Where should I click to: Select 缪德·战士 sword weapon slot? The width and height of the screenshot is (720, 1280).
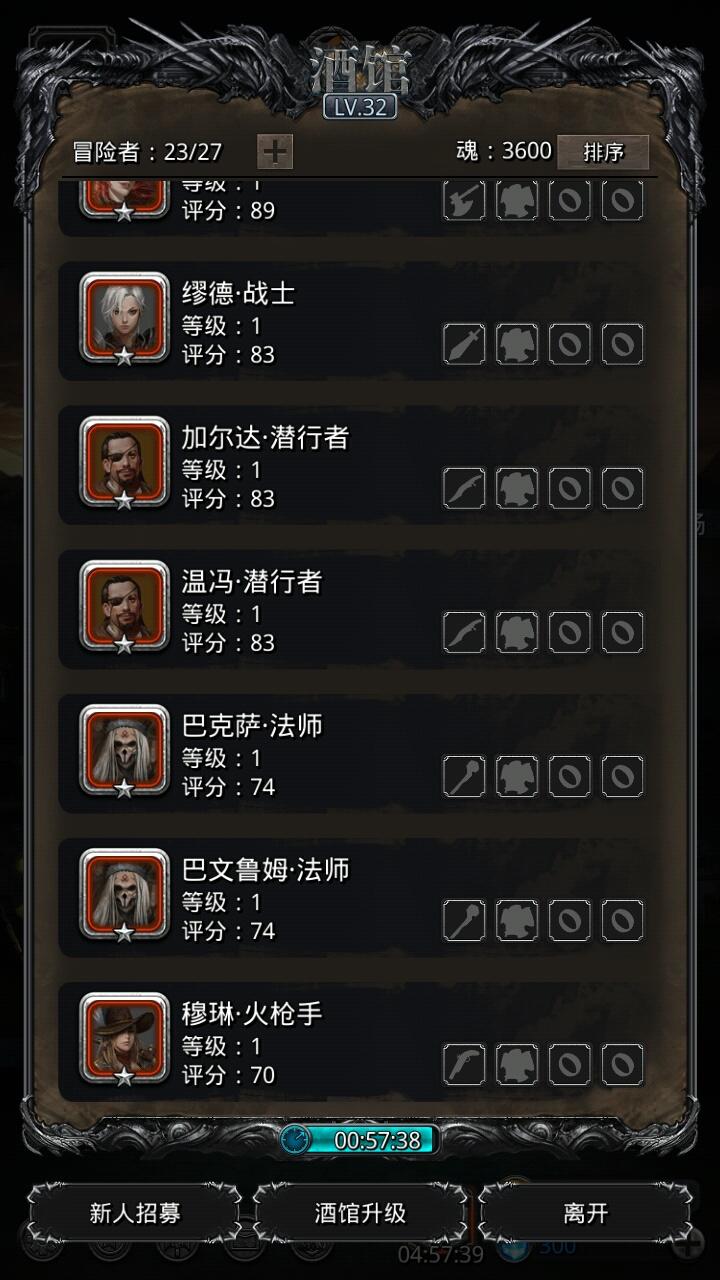(x=464, y=344)
